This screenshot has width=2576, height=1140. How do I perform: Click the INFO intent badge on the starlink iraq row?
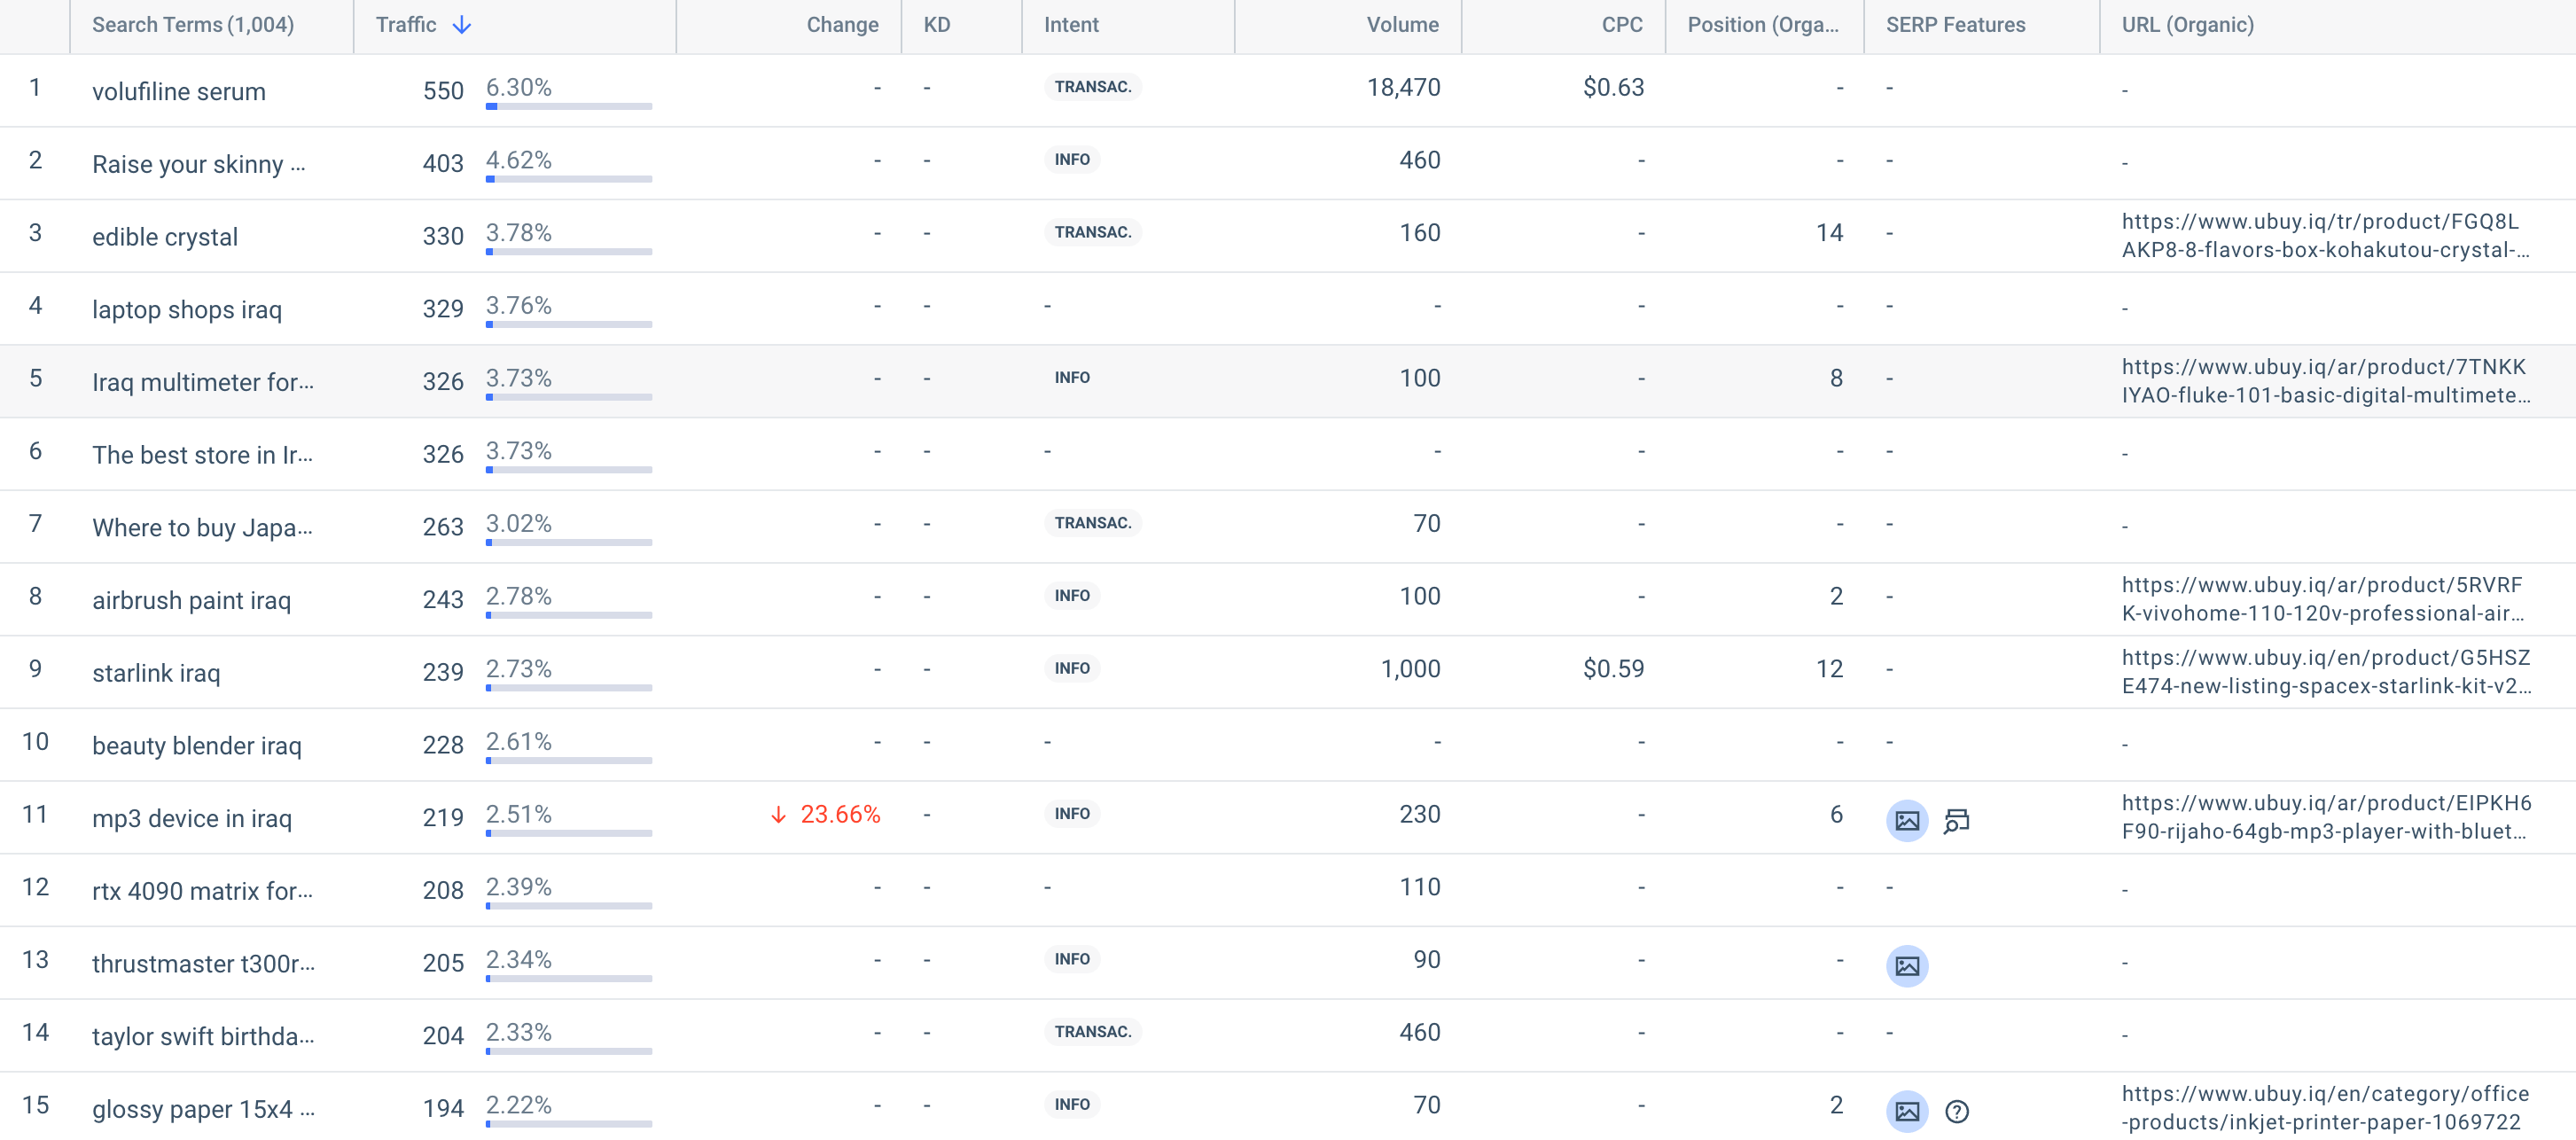click(x=1071, y=668)
